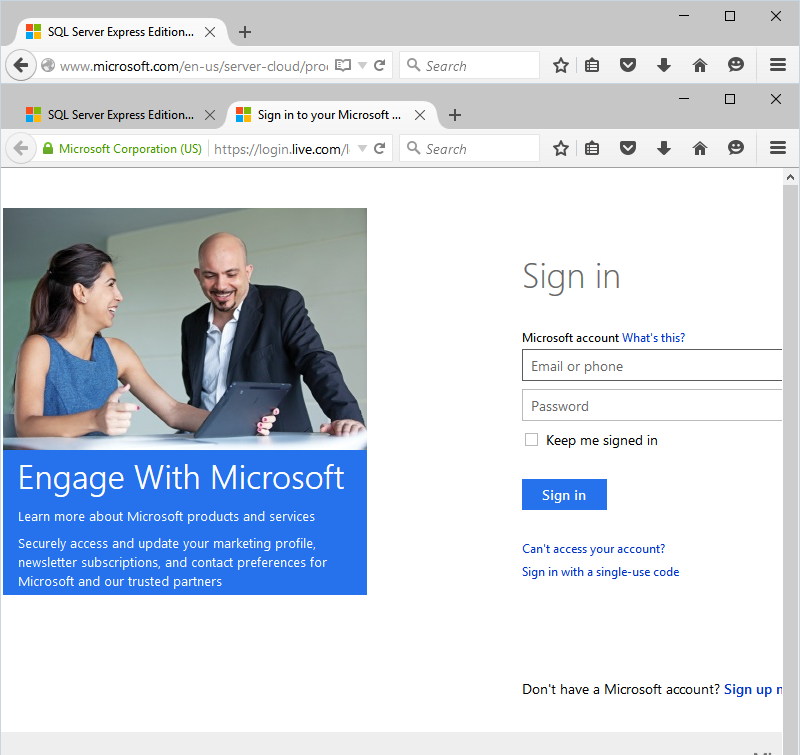
Task: Open the hamburger menu in background window
Action: click(x=778, y=65)
